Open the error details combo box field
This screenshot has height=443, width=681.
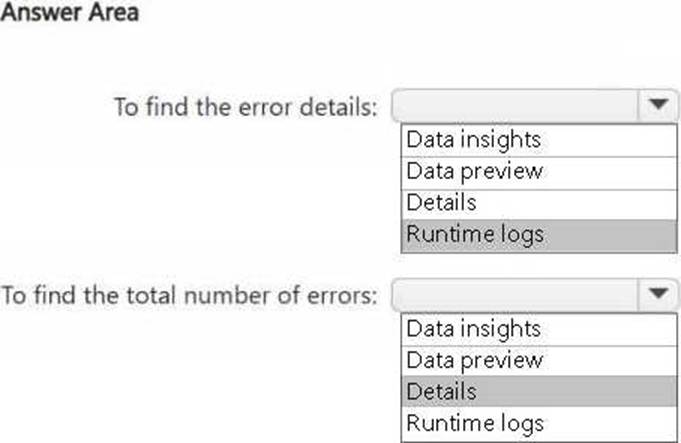point(534,106)
